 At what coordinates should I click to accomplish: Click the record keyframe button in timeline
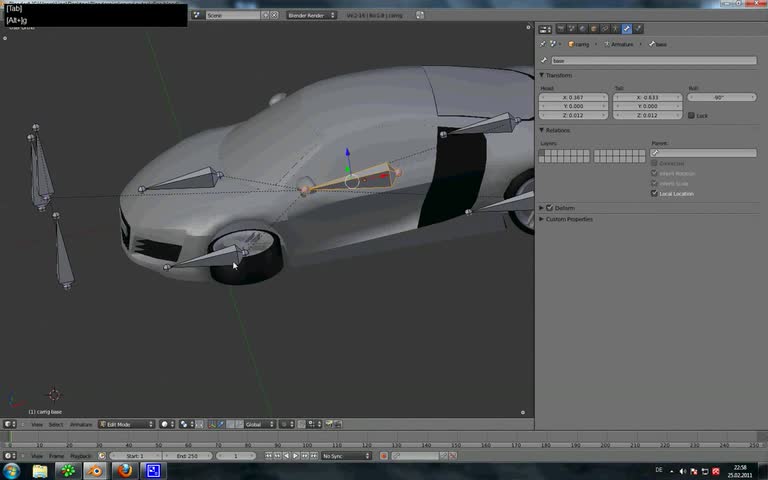(x=384, y=456)
